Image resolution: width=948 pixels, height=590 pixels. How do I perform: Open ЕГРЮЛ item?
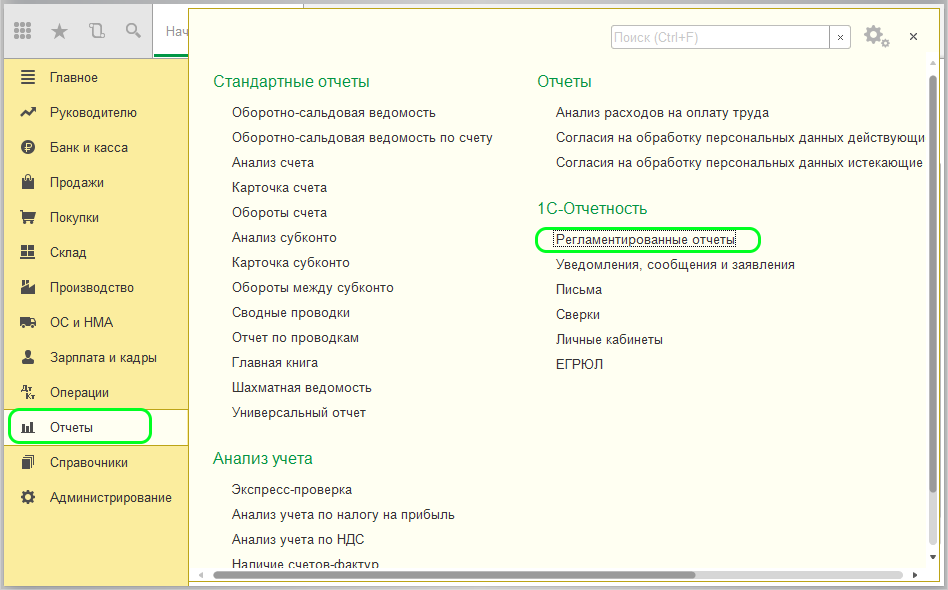[x=579, y=365]
